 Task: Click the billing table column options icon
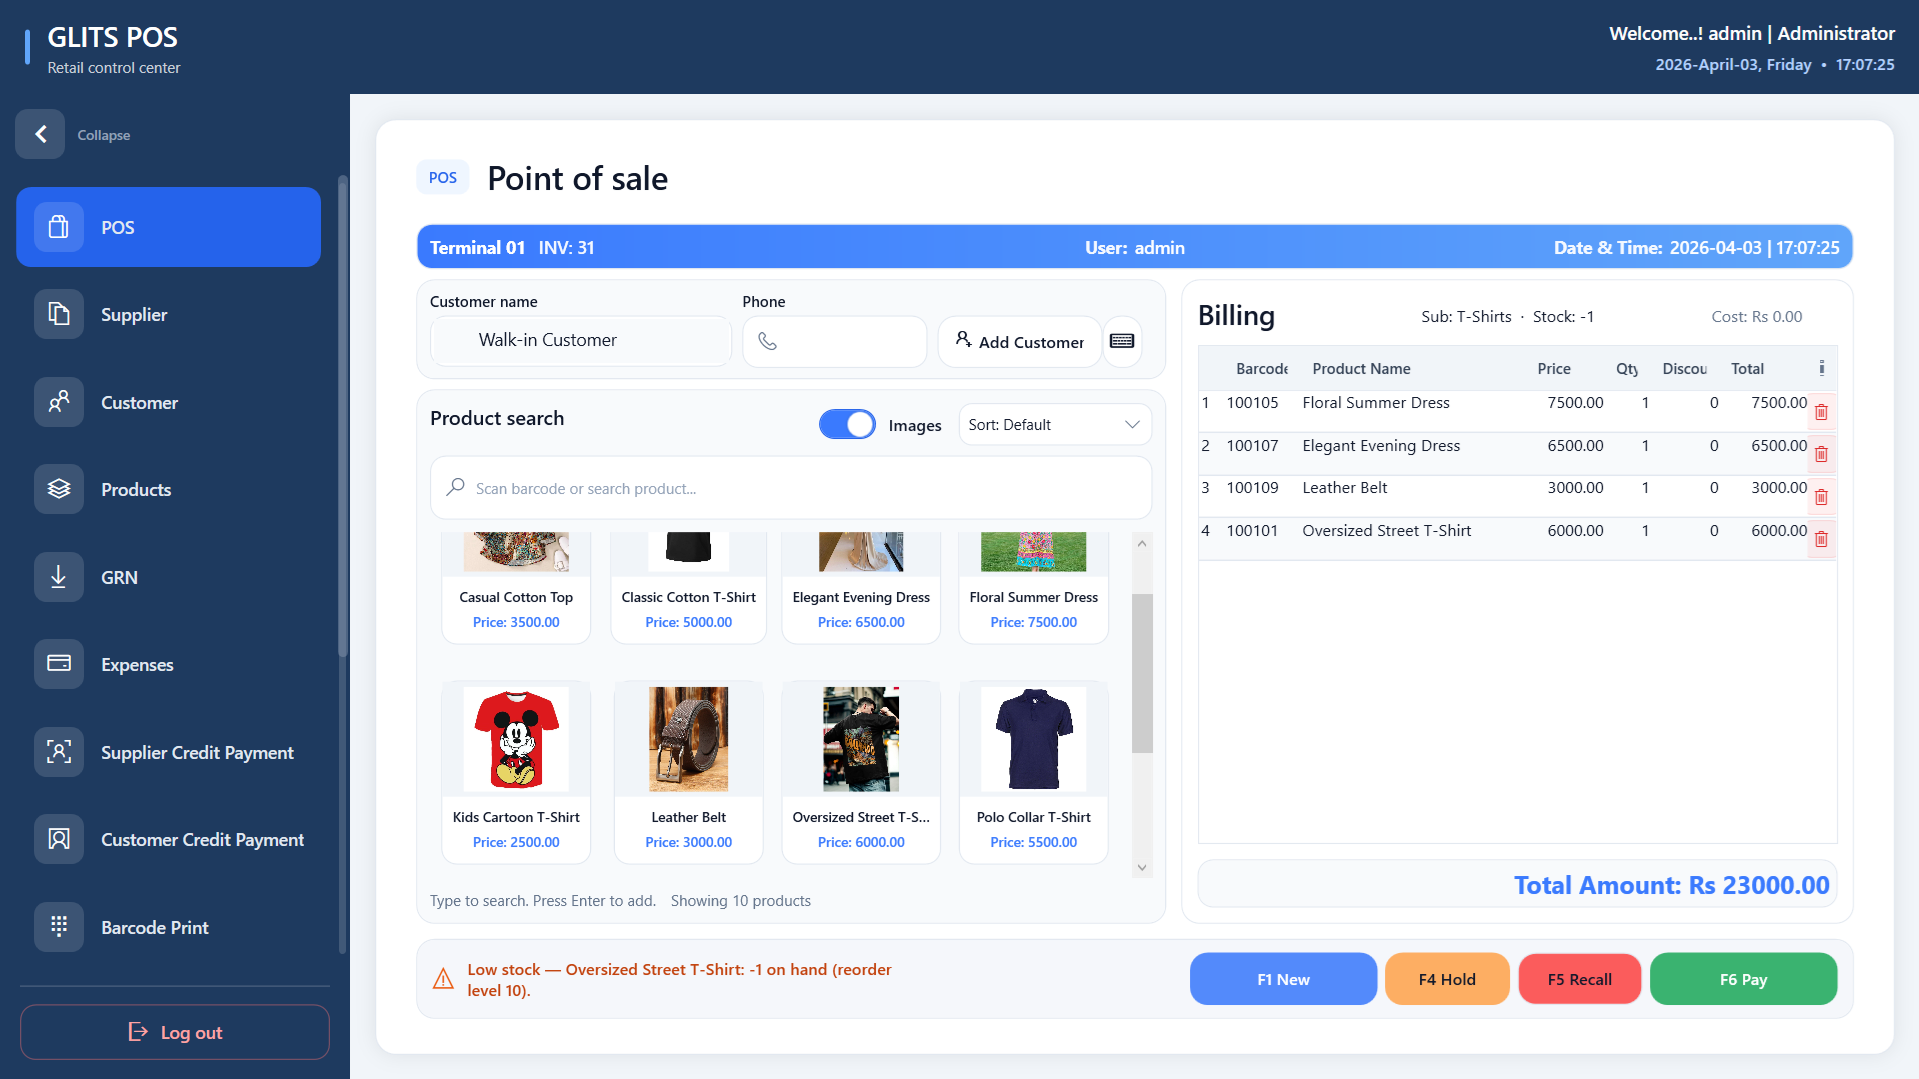click(x=1821, y=368)
